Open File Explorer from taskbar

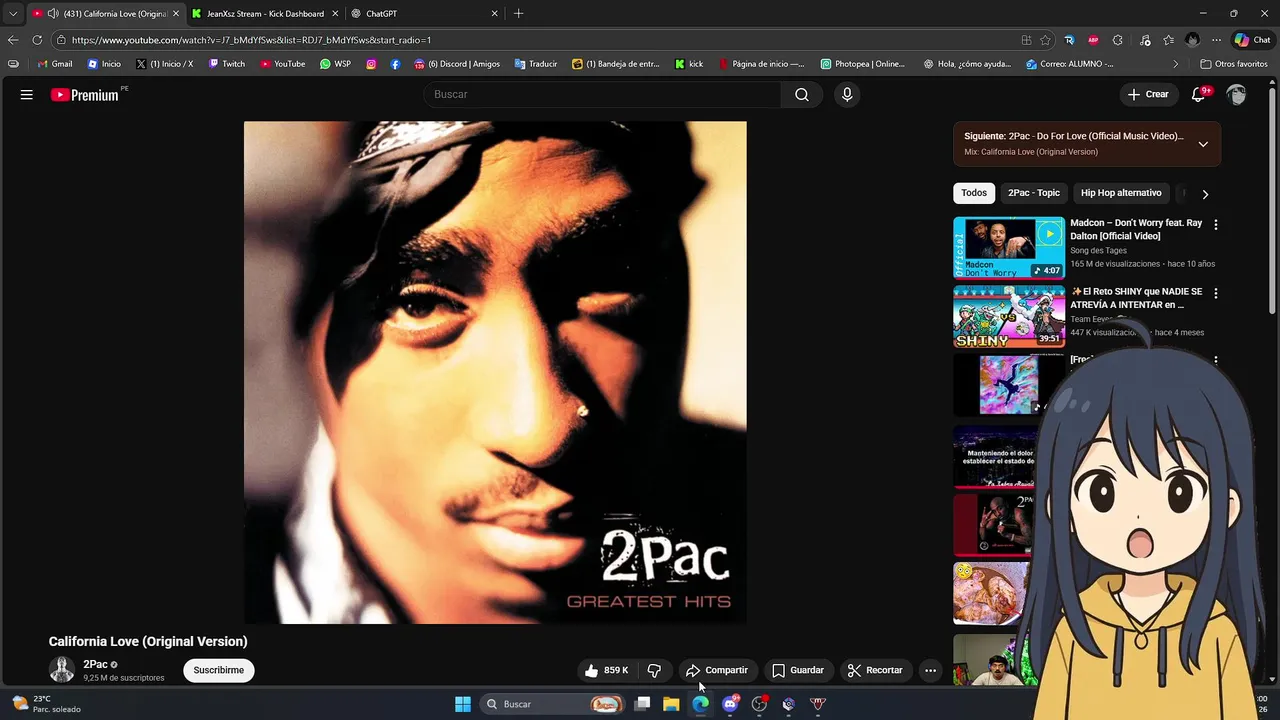click(x=671, y=704)
